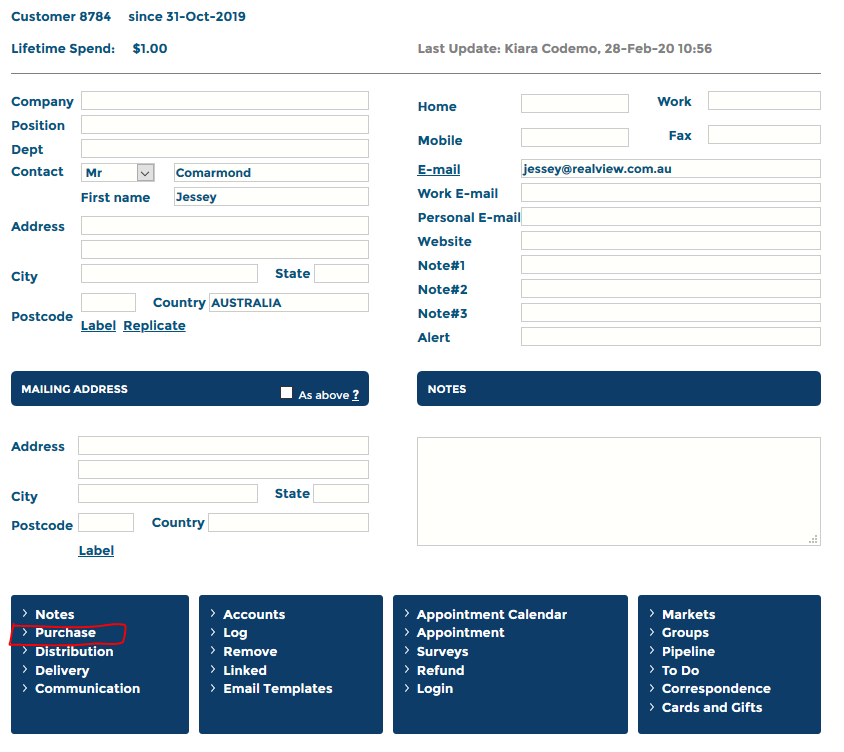Image resolution: width=844 pixels, height=752 pixels.
Task: Focus the Note#3 field
Action: [x=671, y=313]
